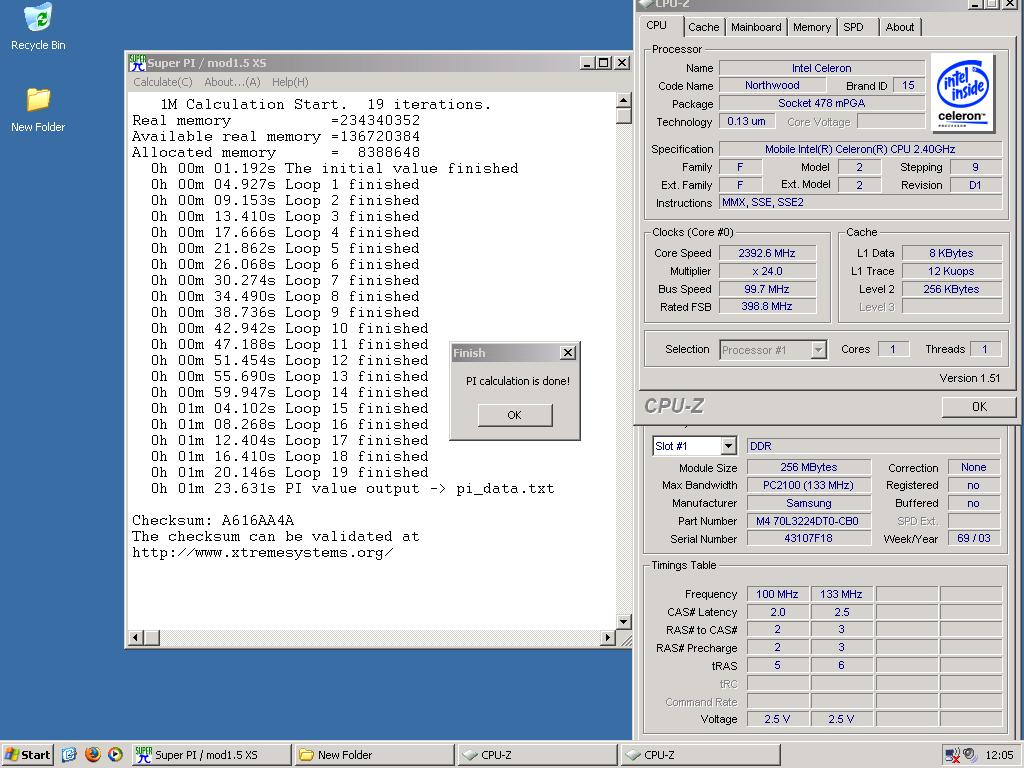This screenshot has height=768, width=1024.
Task: Click the Part Number M4 70L3224DT0-CB0
Action: click(808, 521)
